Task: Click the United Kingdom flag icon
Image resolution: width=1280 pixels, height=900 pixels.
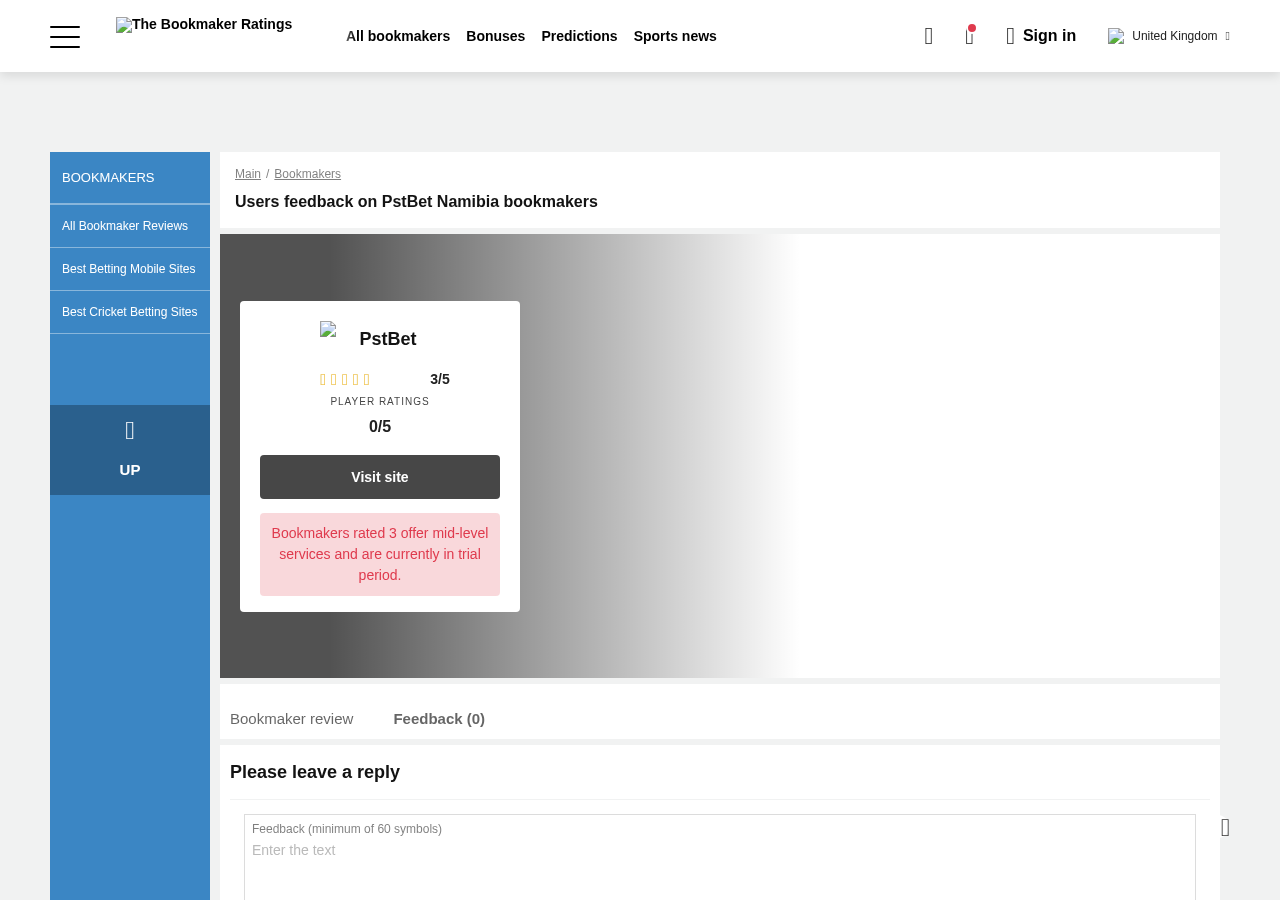Action: pos(1116,37)
